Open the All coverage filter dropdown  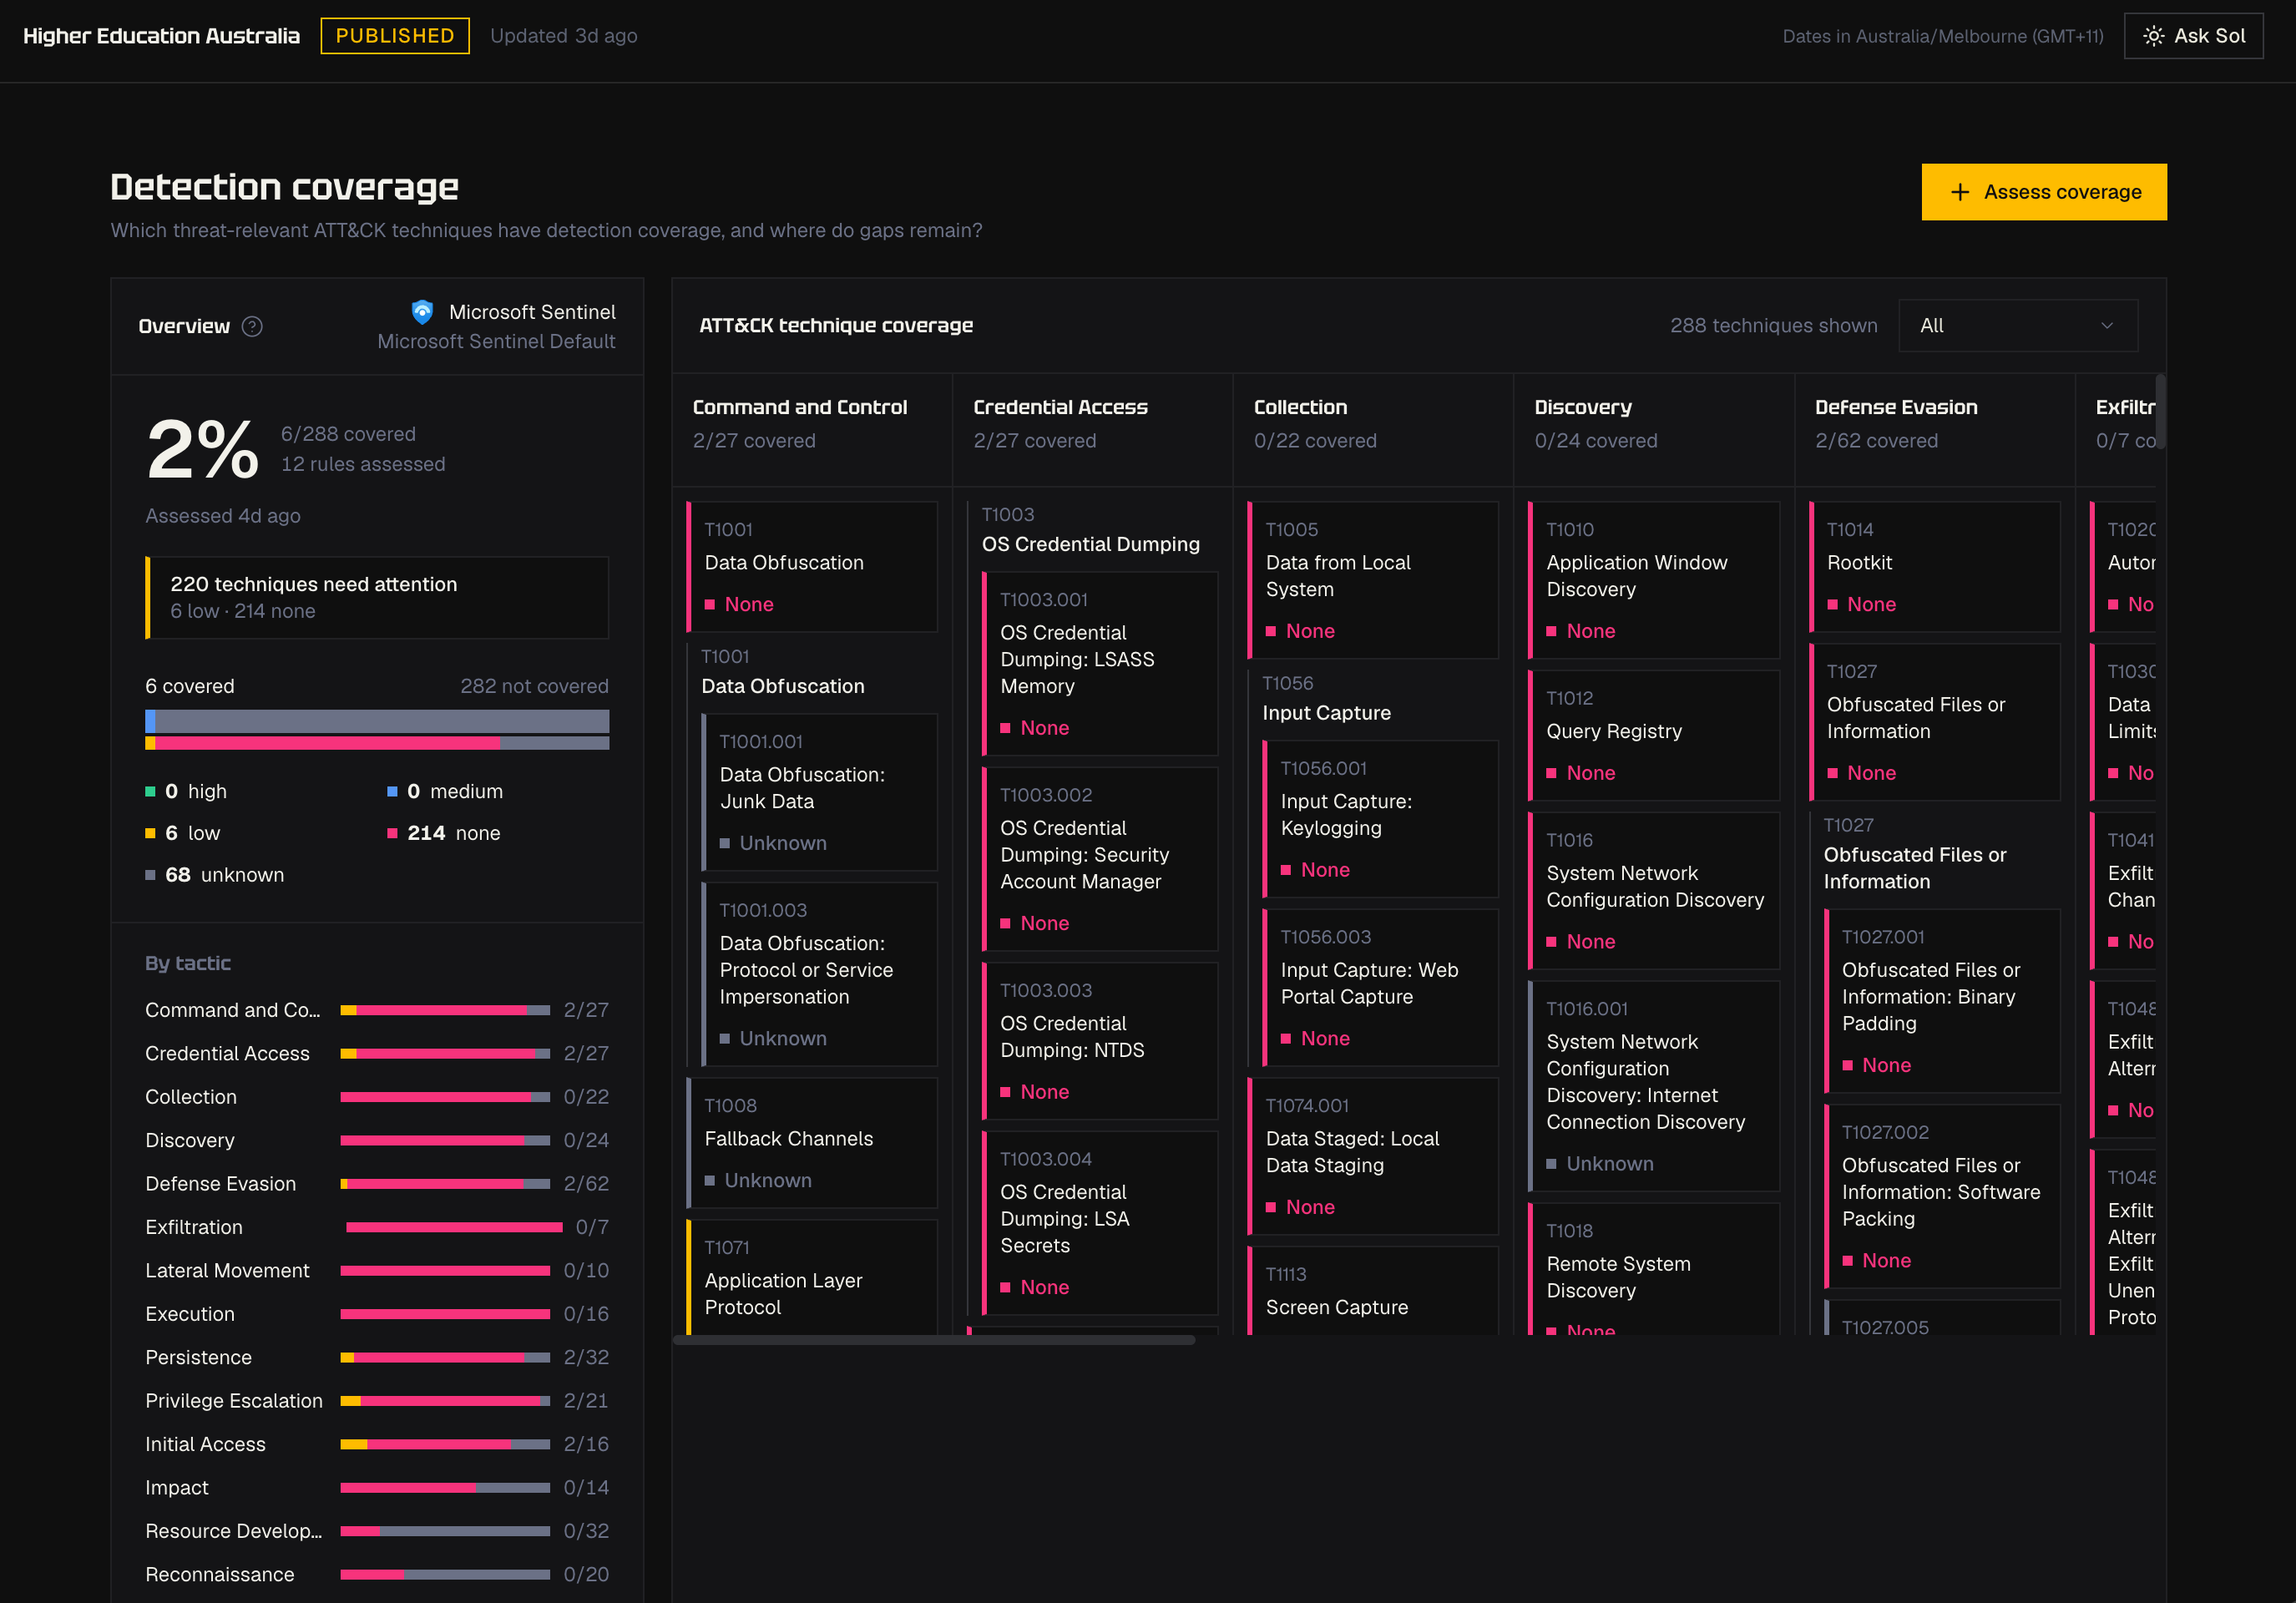2017,326
